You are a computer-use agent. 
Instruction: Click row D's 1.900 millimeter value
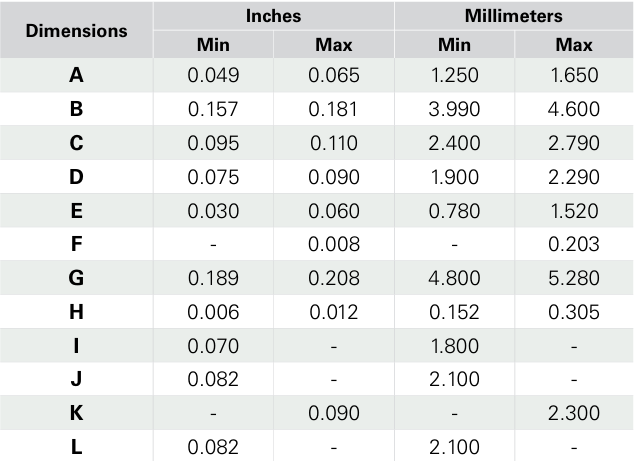[x=454, y=177]
